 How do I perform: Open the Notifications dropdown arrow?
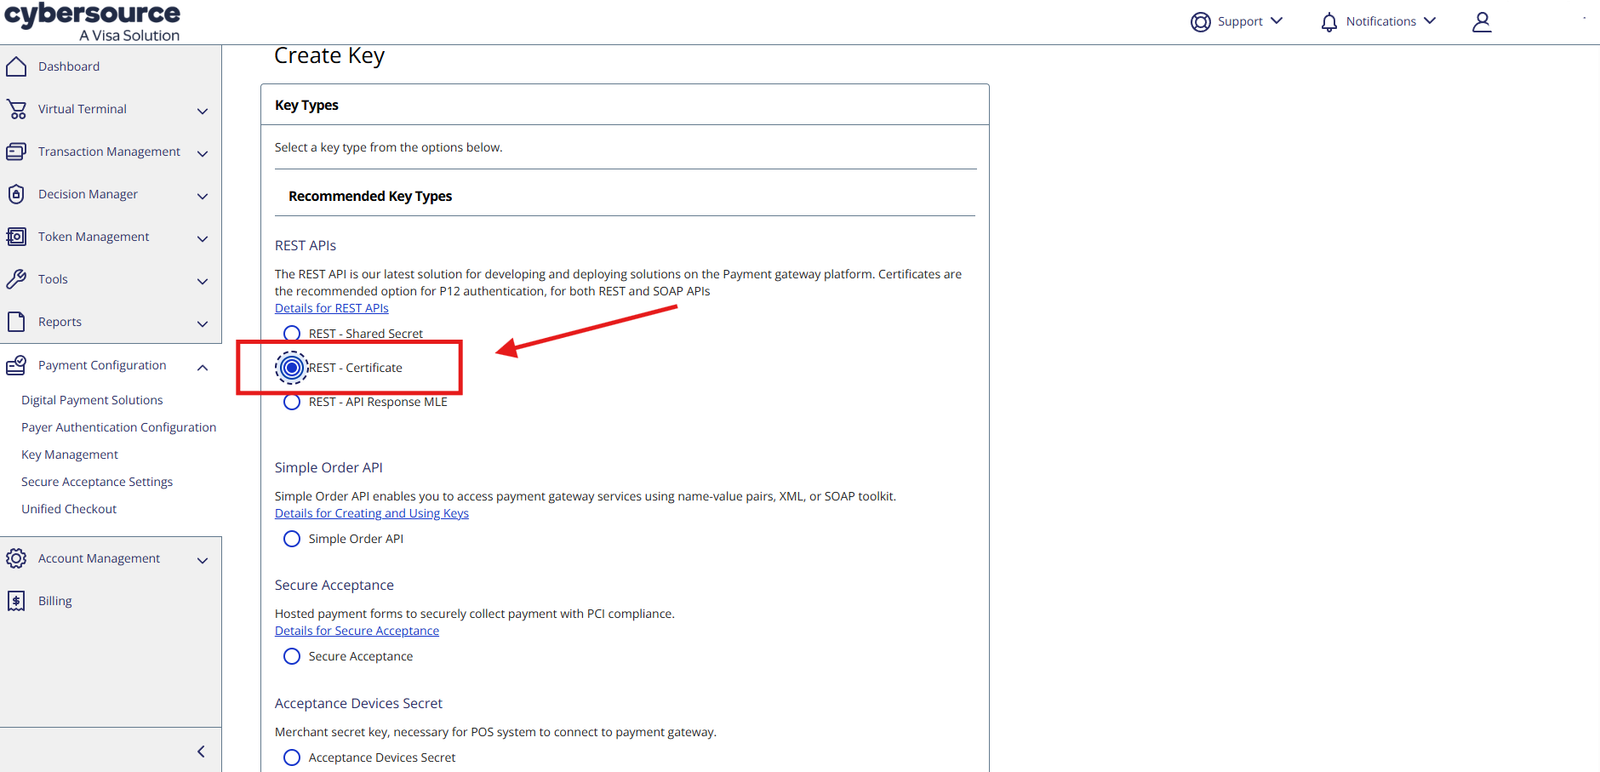point(1430,21)
